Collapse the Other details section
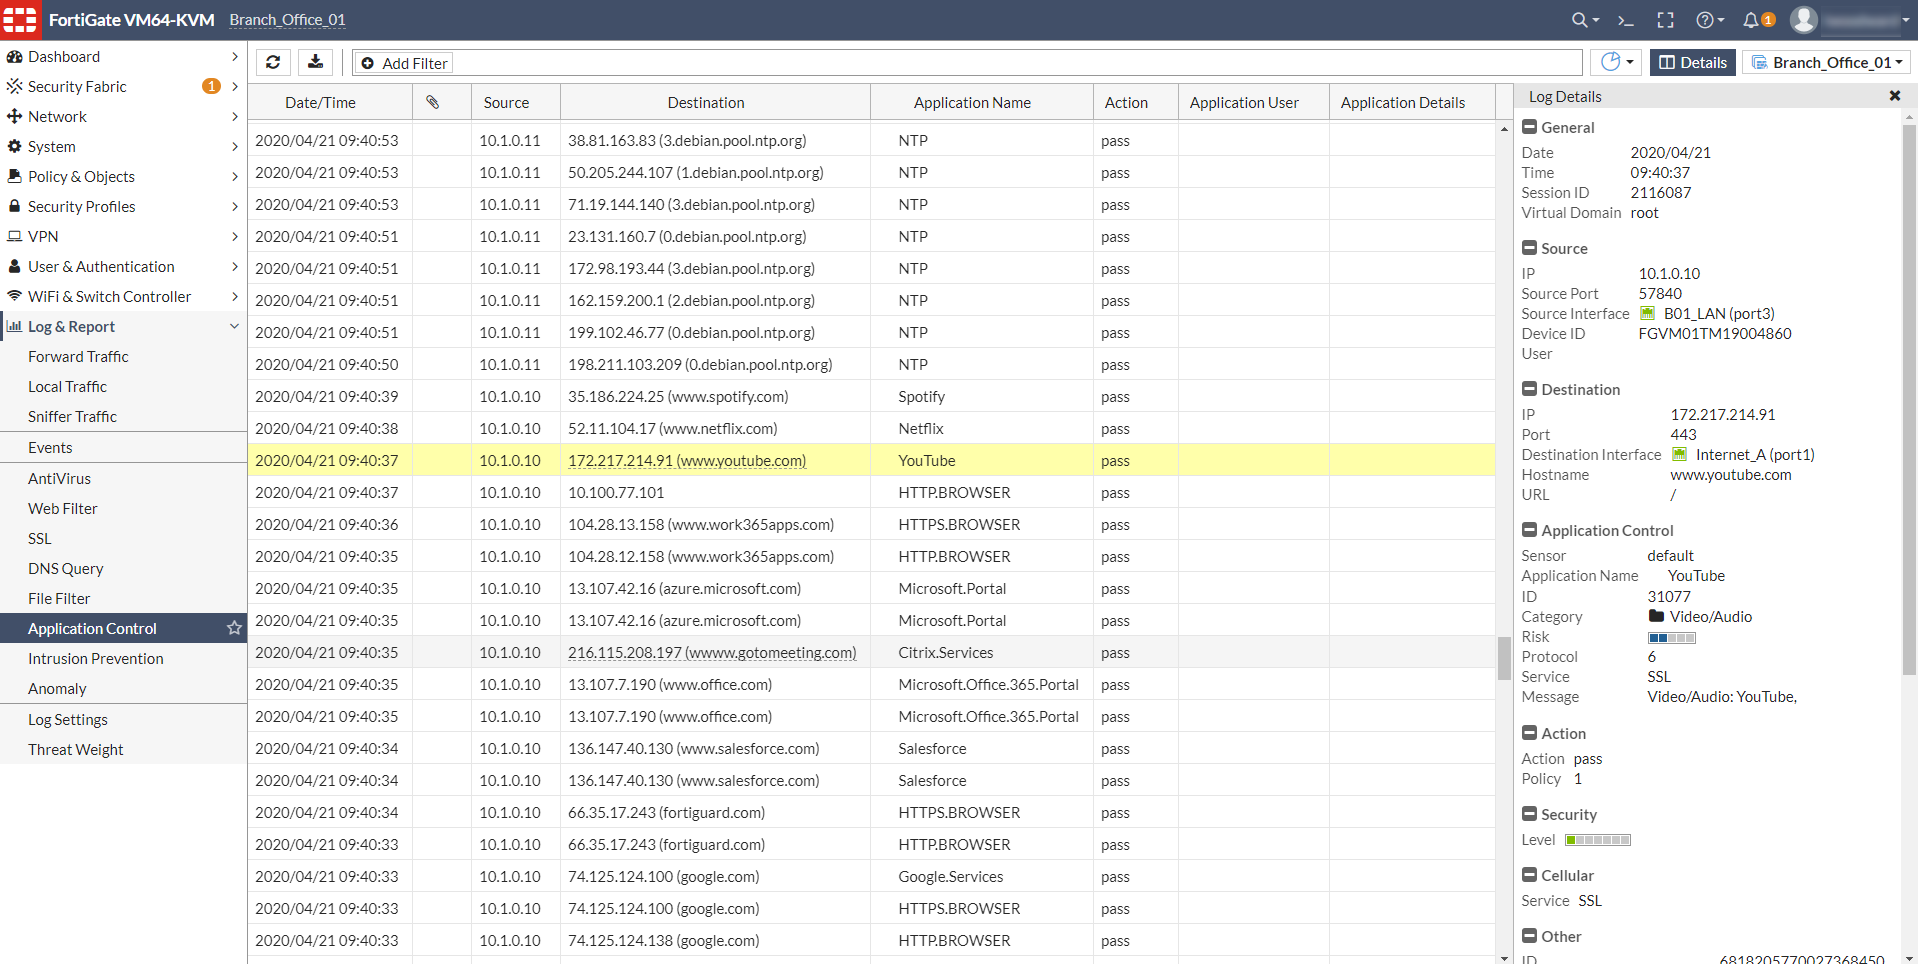The height and width of the screenshot is (964, 1918). 1529,936
